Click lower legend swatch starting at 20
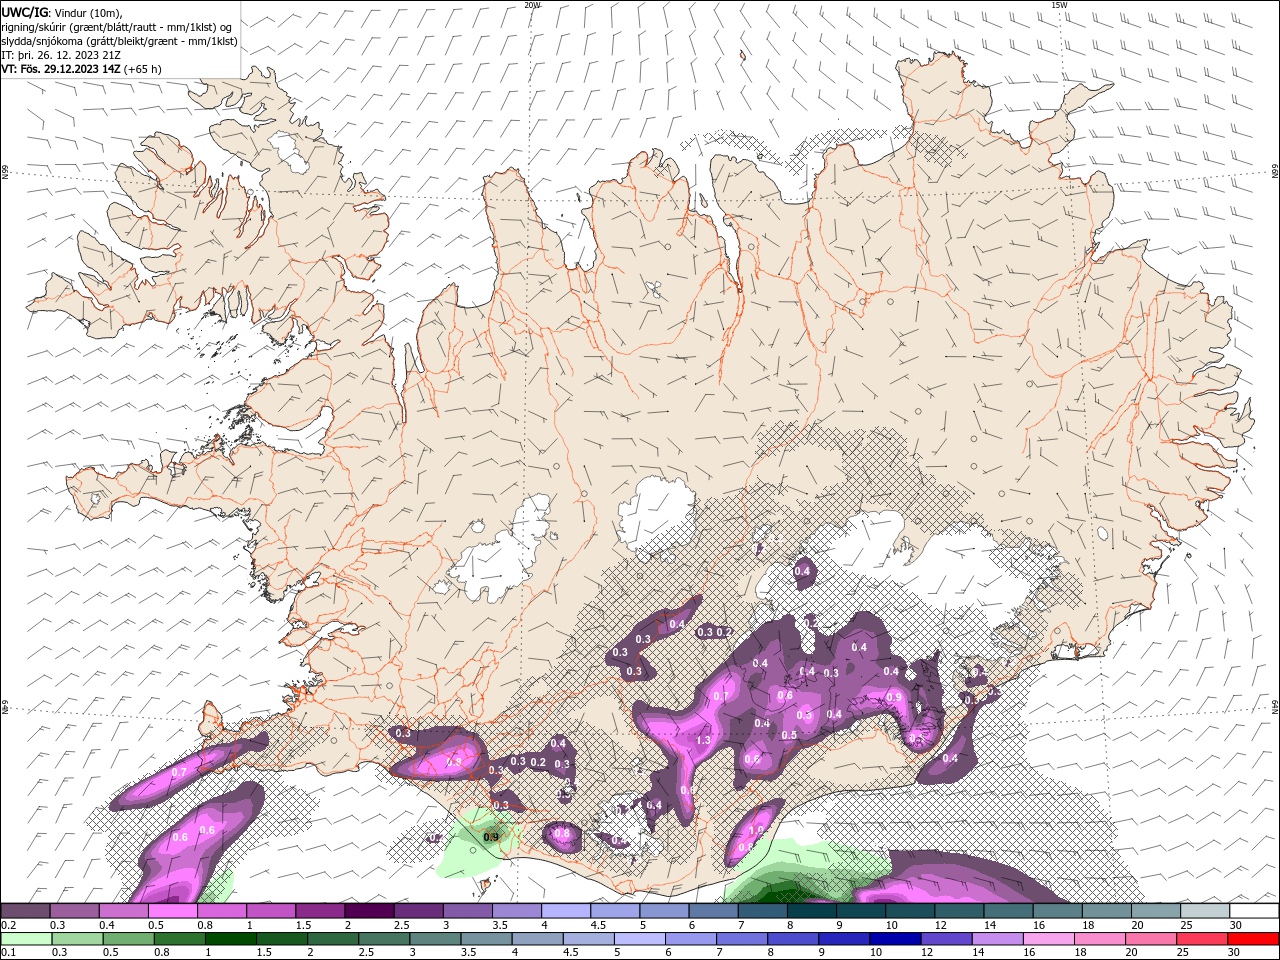This screenshot has width=1280, height=960. pos(1152,939)
